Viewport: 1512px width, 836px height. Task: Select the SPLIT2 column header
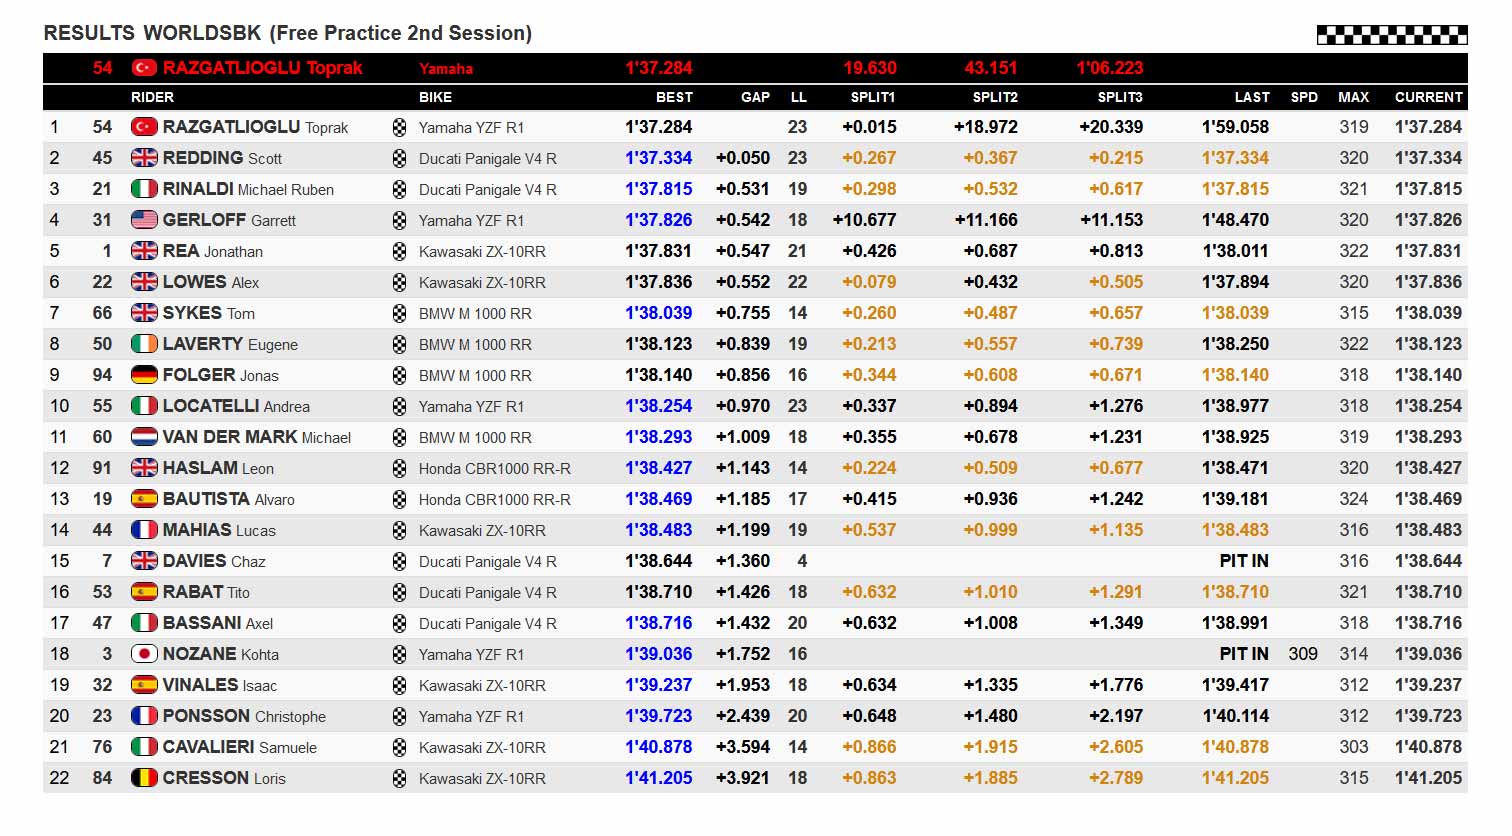tap(995, 97)
